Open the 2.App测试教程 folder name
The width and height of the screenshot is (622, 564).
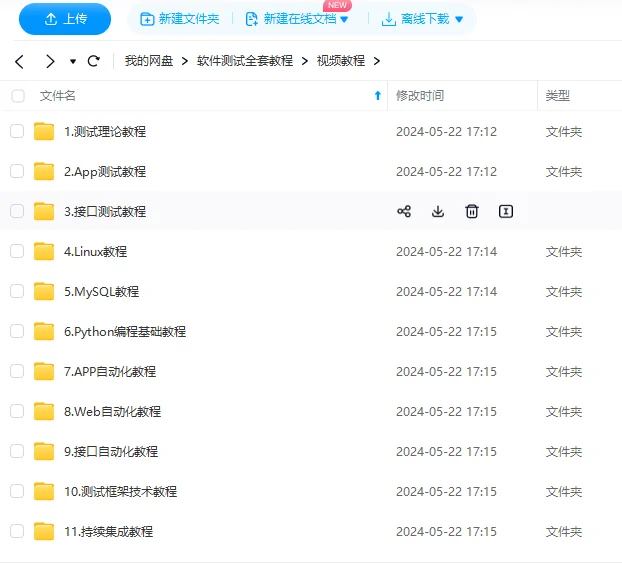point(105,172)
